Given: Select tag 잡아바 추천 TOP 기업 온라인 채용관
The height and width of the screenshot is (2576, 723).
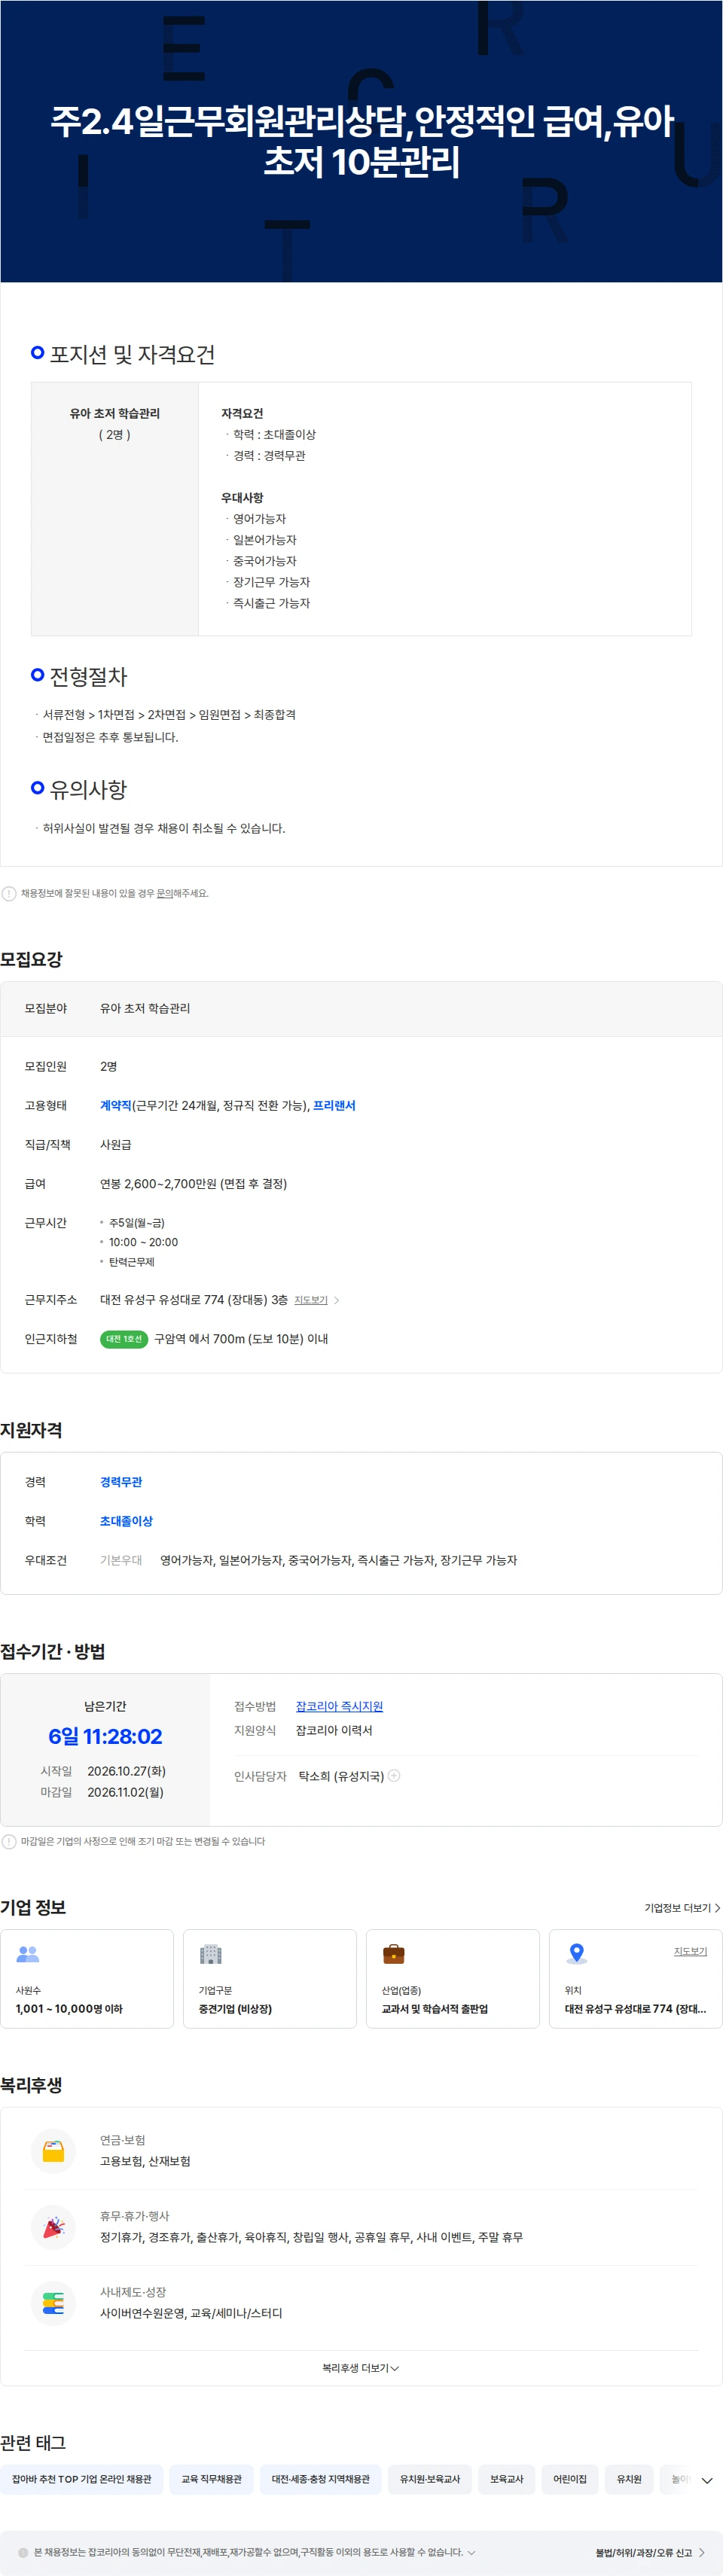Looking at the screenshot, I should 82,2479.
